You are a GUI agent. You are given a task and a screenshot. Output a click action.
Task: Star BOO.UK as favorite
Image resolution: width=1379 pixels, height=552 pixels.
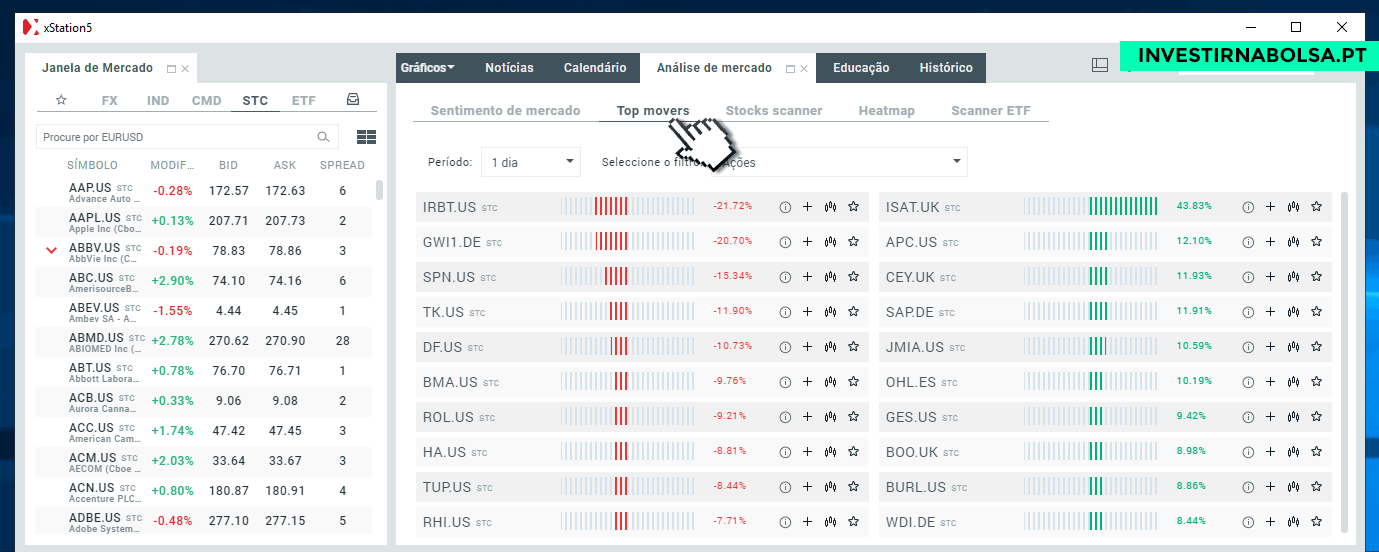tap(1316, 452)
